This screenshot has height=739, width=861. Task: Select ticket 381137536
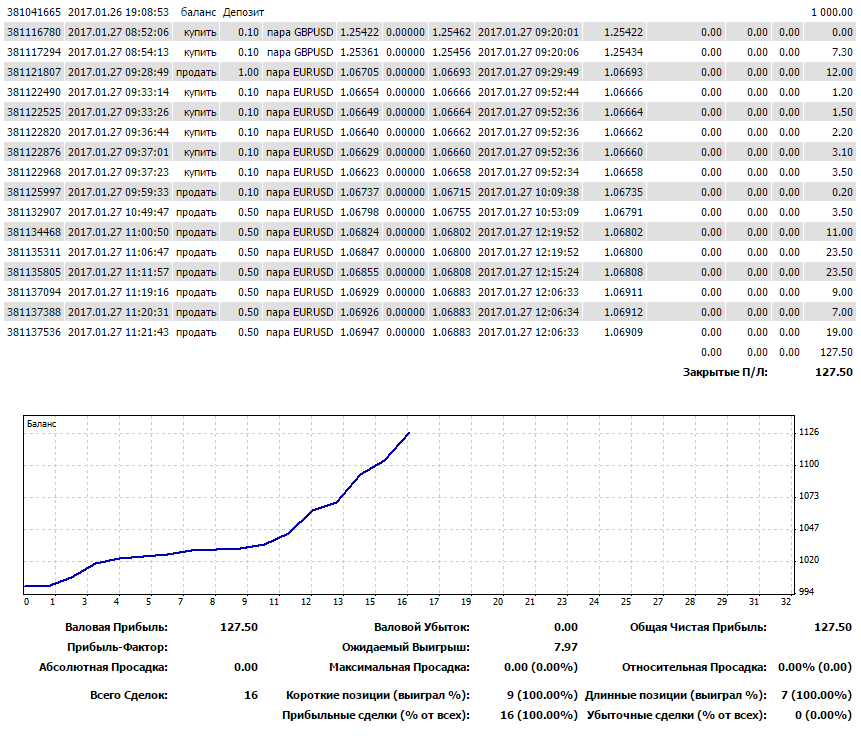(33, 332)
